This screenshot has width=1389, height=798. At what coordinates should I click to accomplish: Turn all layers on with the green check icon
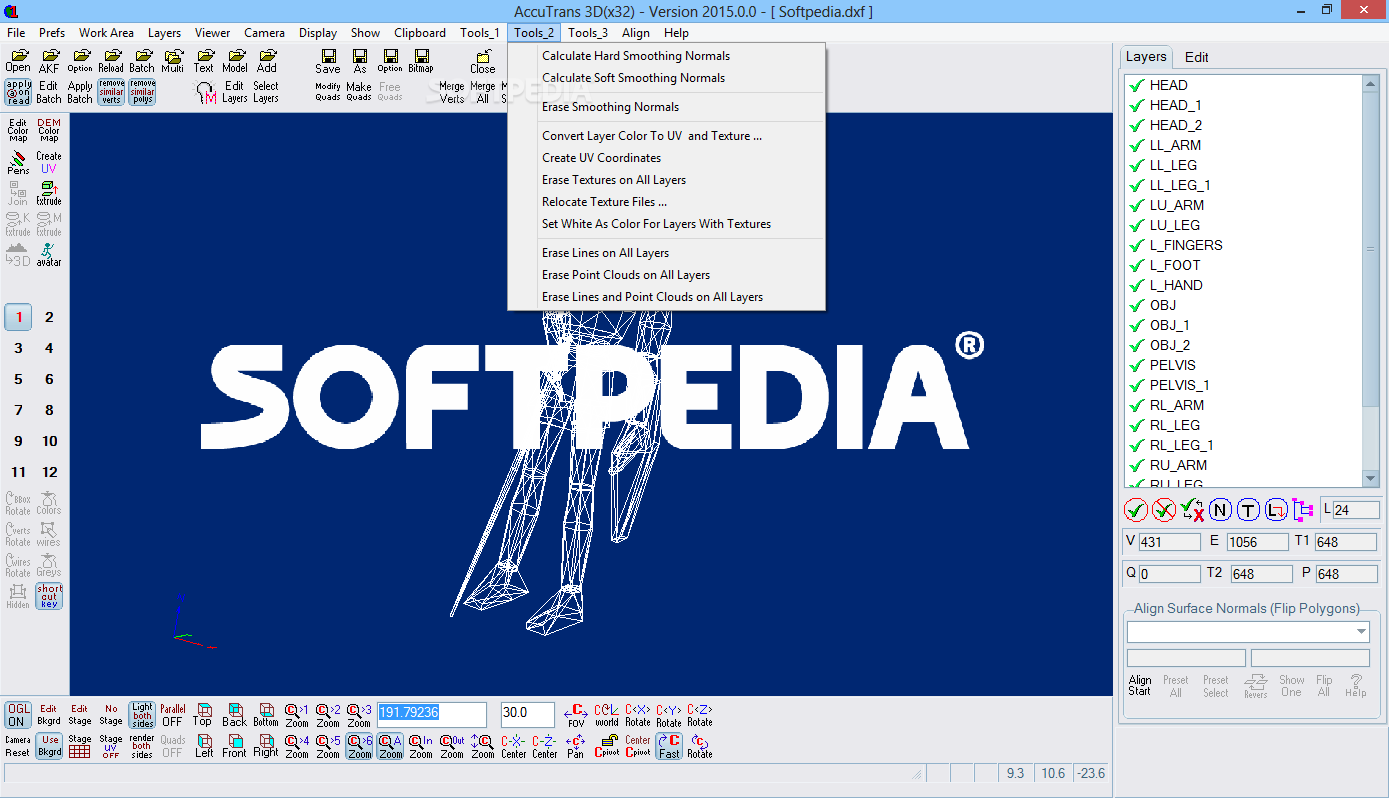[1136, 510]
